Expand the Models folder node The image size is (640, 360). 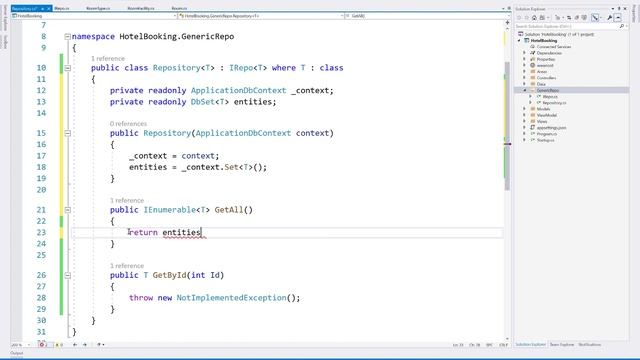pos(525,109)
